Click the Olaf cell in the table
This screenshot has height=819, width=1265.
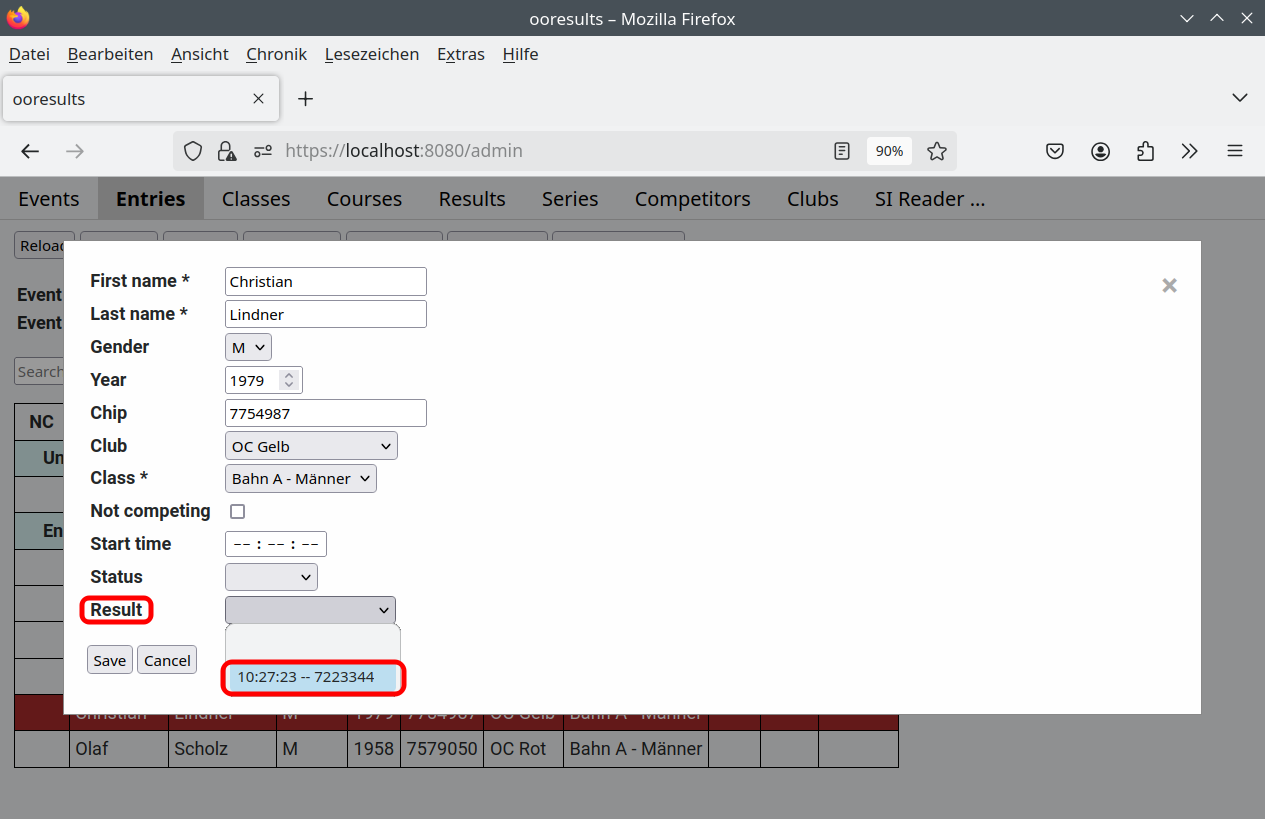tap(119, 749)
